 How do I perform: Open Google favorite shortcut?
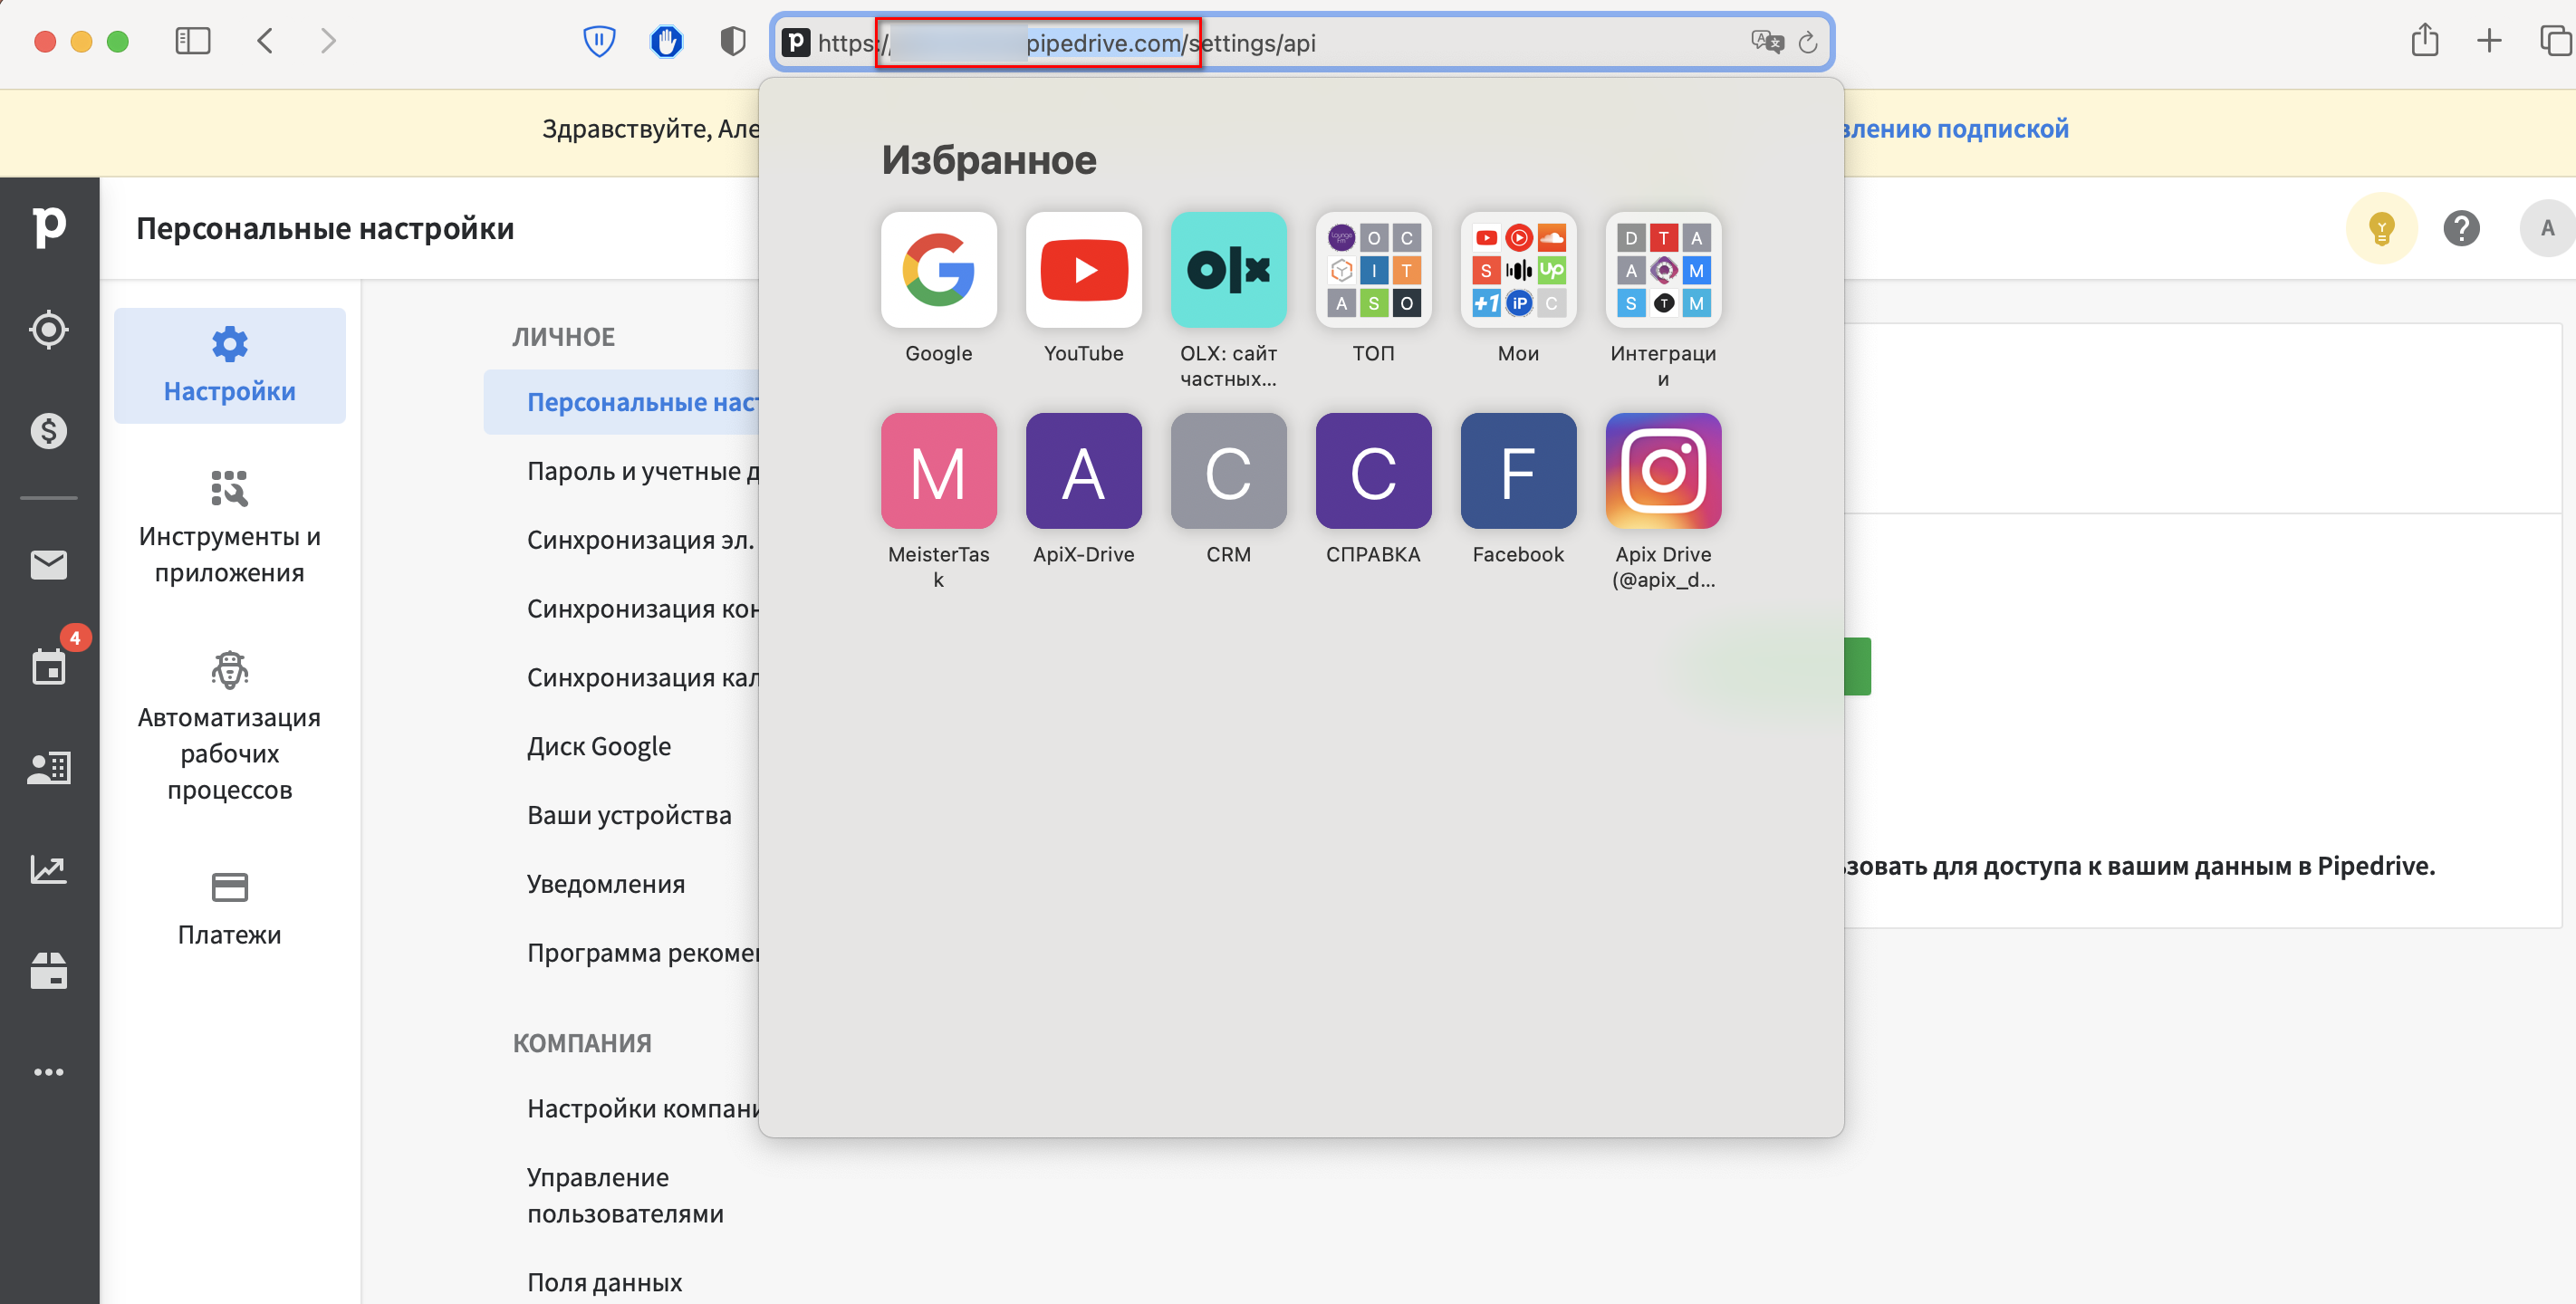(x=938, y=269)
